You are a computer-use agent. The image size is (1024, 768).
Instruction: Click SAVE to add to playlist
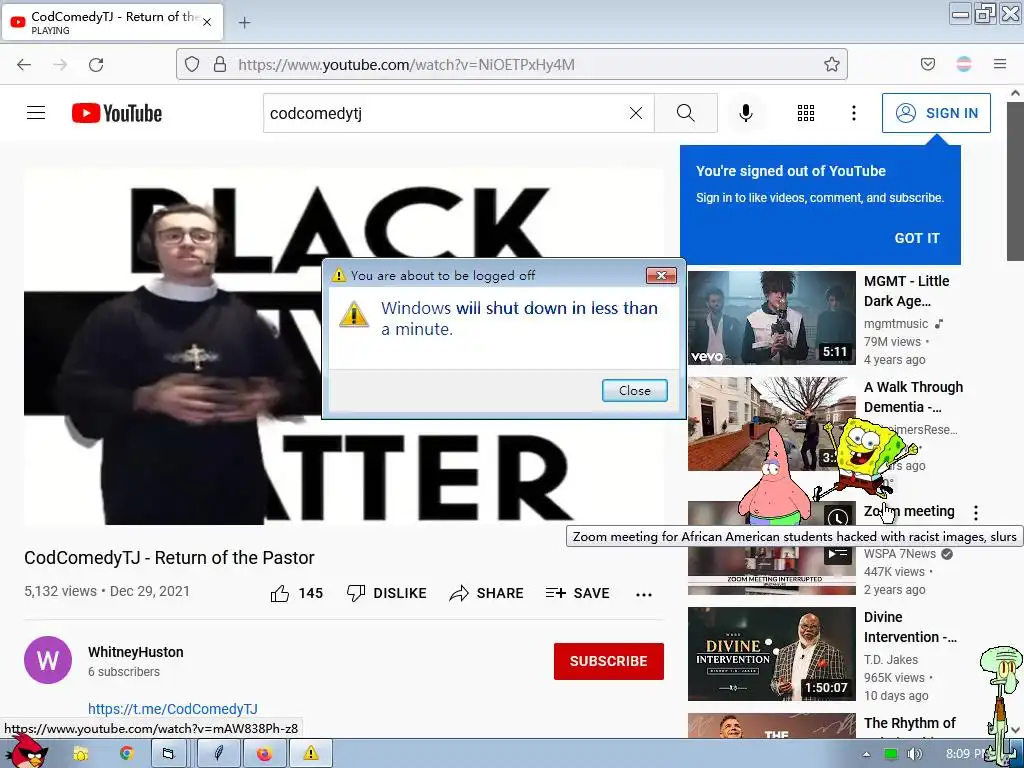coord(577,593)
